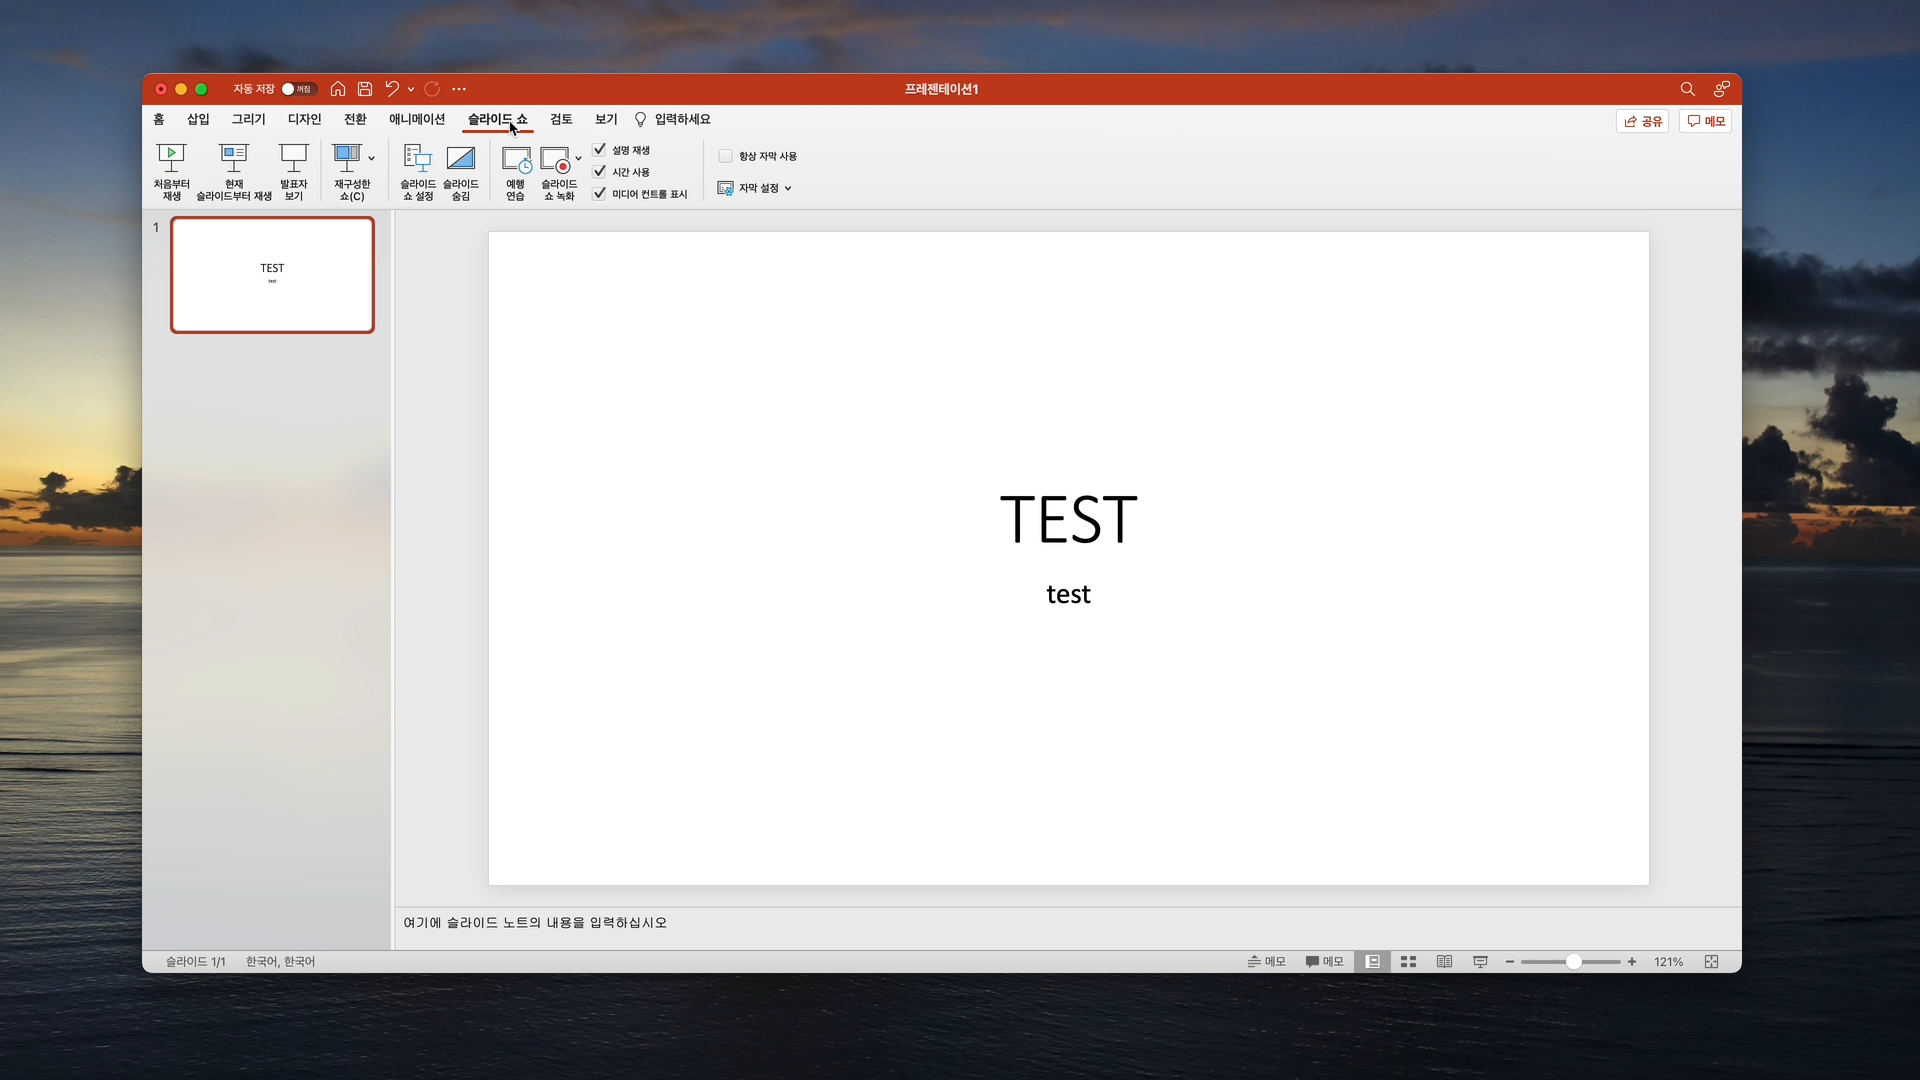Enable always use subtitles checkbox
Image resolution: width=1920 pixels, height=1080 pixels.
(726, 156)
